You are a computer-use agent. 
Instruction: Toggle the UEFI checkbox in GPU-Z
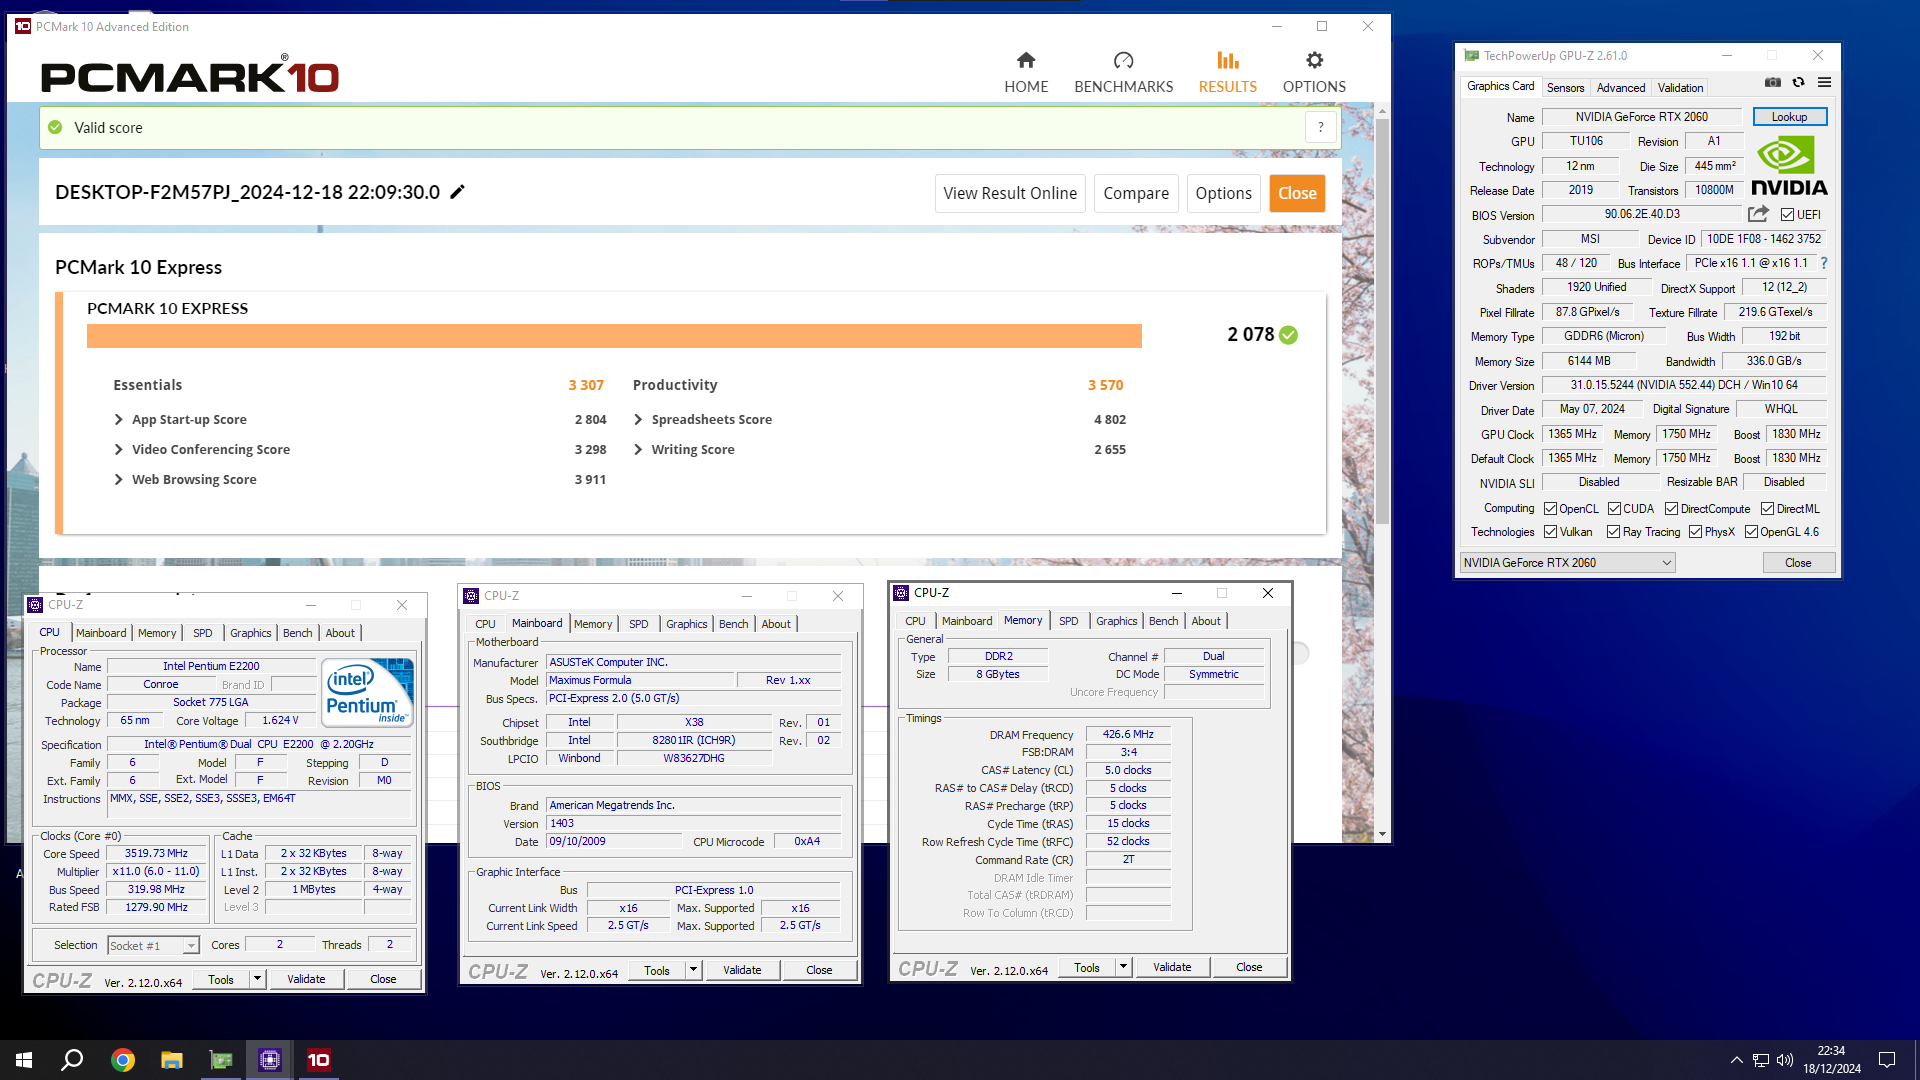[x=1787, y=215]
